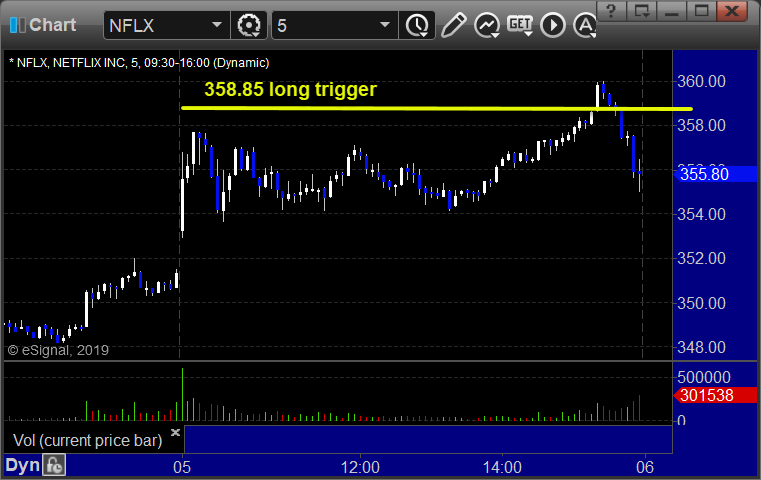Click the play replay button icon
This screenshot has height=480, width=761.
click(x=553, y=25)
